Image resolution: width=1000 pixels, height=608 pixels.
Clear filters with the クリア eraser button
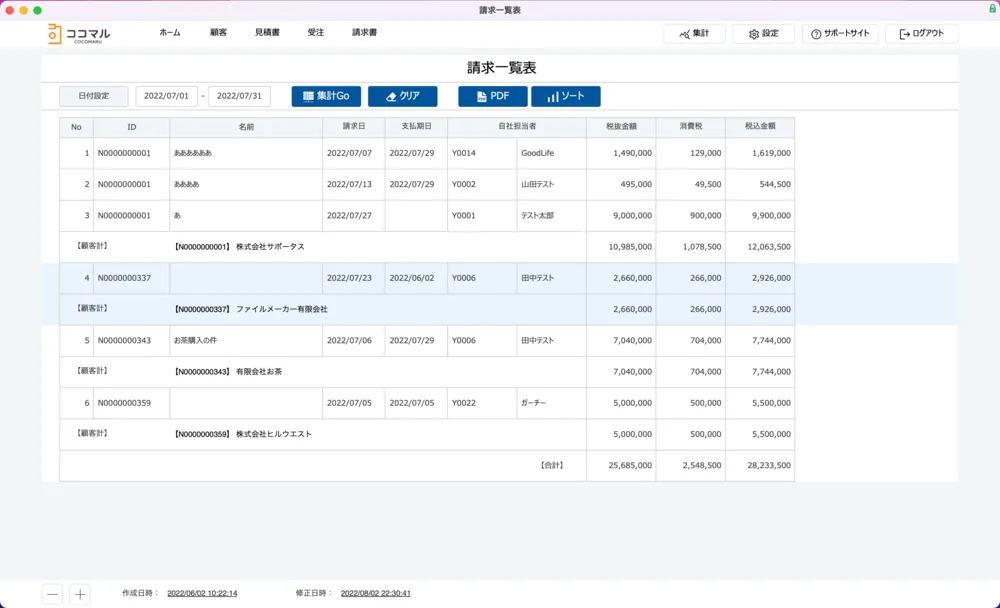[402, 96]
